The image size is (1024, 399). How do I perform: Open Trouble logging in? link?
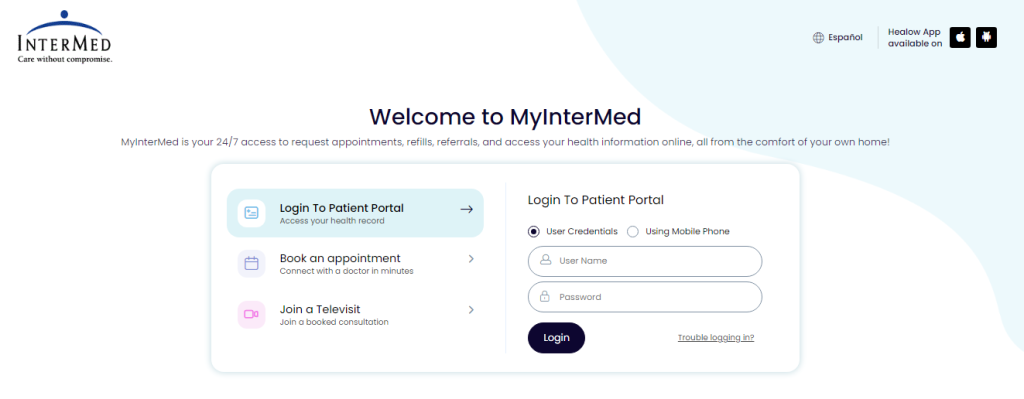tap(716, 338)
